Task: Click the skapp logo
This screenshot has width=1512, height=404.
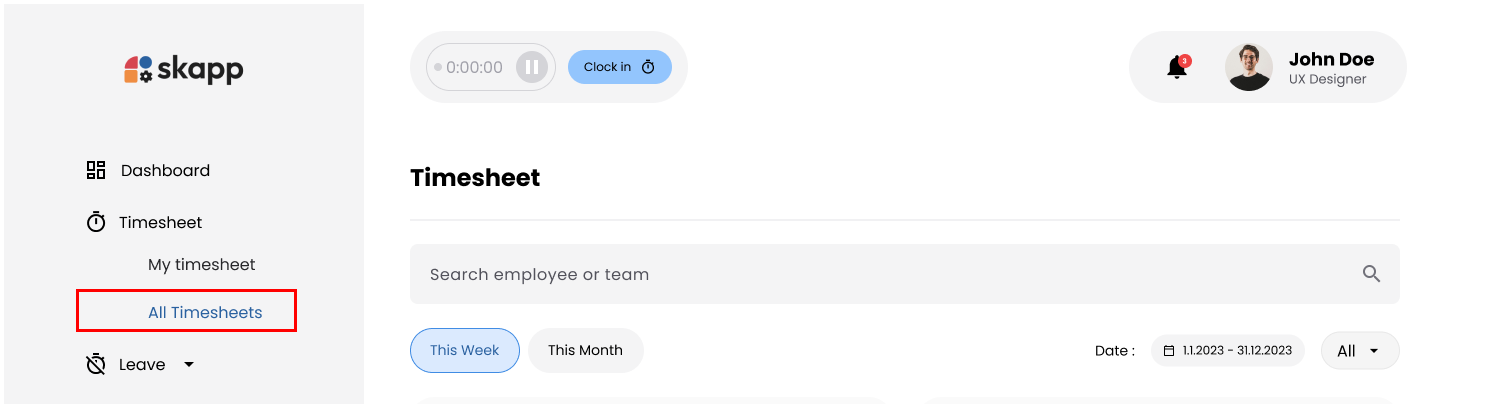Action: (x=184, y=69)
